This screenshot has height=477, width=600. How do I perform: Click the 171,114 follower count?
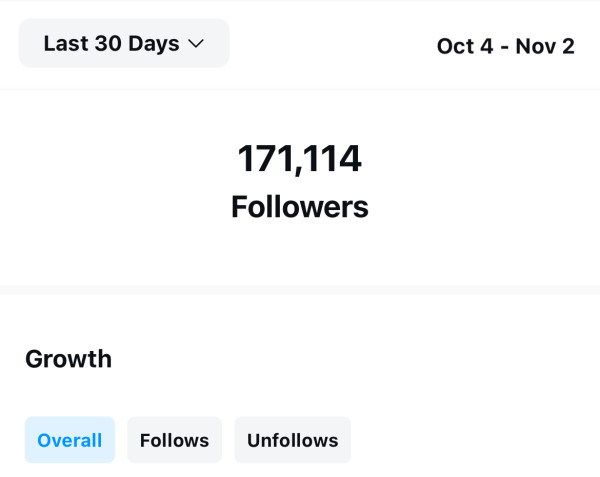[x=299, y=158]
